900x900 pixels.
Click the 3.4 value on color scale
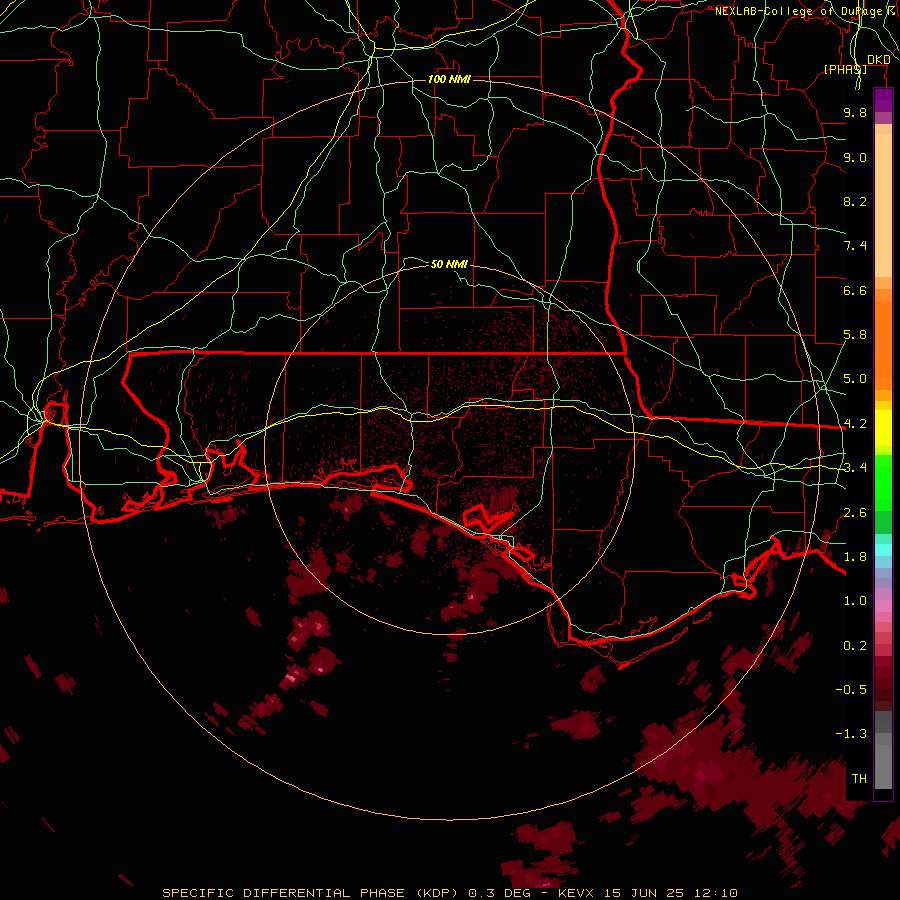pyautogui.click(x=855, y=468)
